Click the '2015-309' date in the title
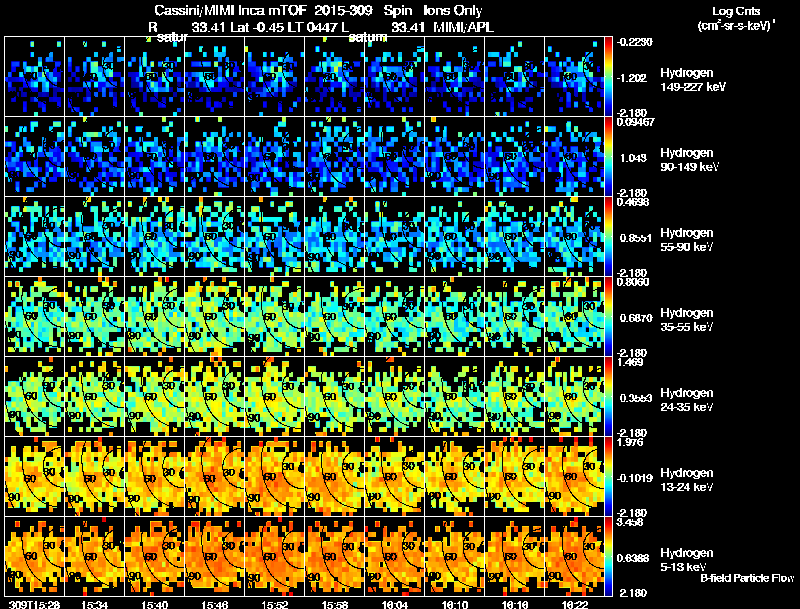 click(343, 11)
